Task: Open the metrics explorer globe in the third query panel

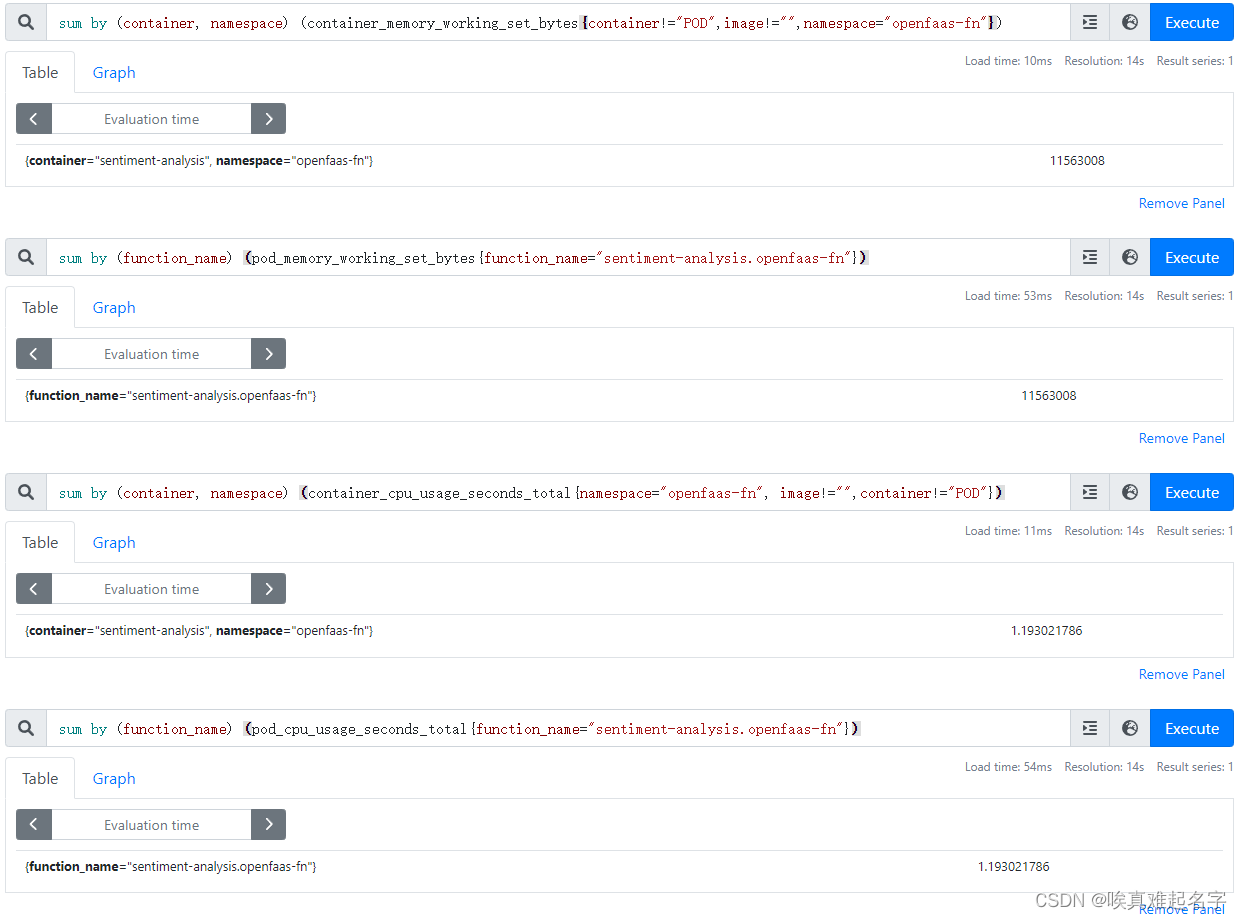Action: click(x=1129, y=492)
